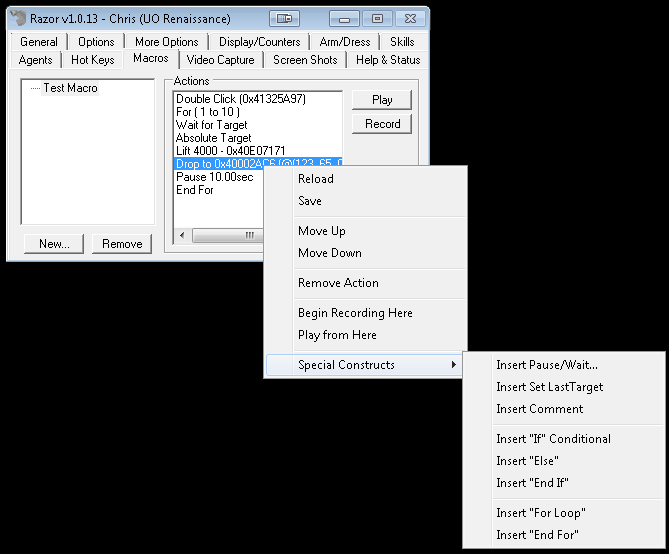Choose Insert "For Loop"
Image resolution: width=669 pixels, height=554 pixels.
564,513
